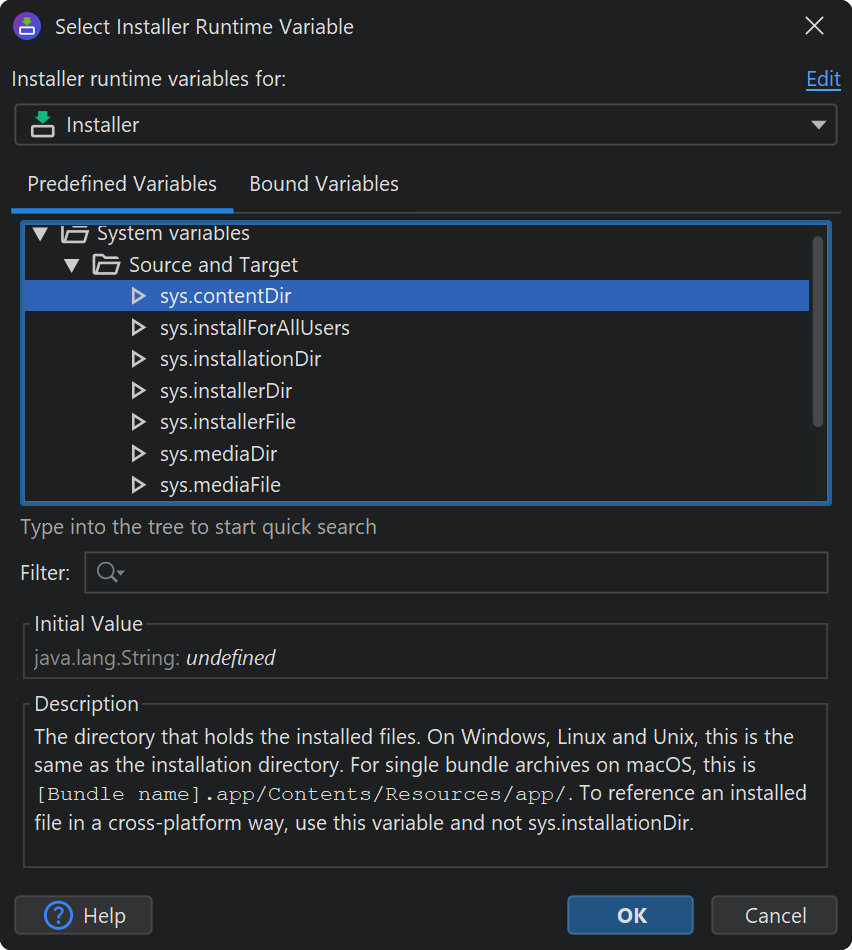
Task: Click the filter search magnifier icon
Action: tap(105, 573)
